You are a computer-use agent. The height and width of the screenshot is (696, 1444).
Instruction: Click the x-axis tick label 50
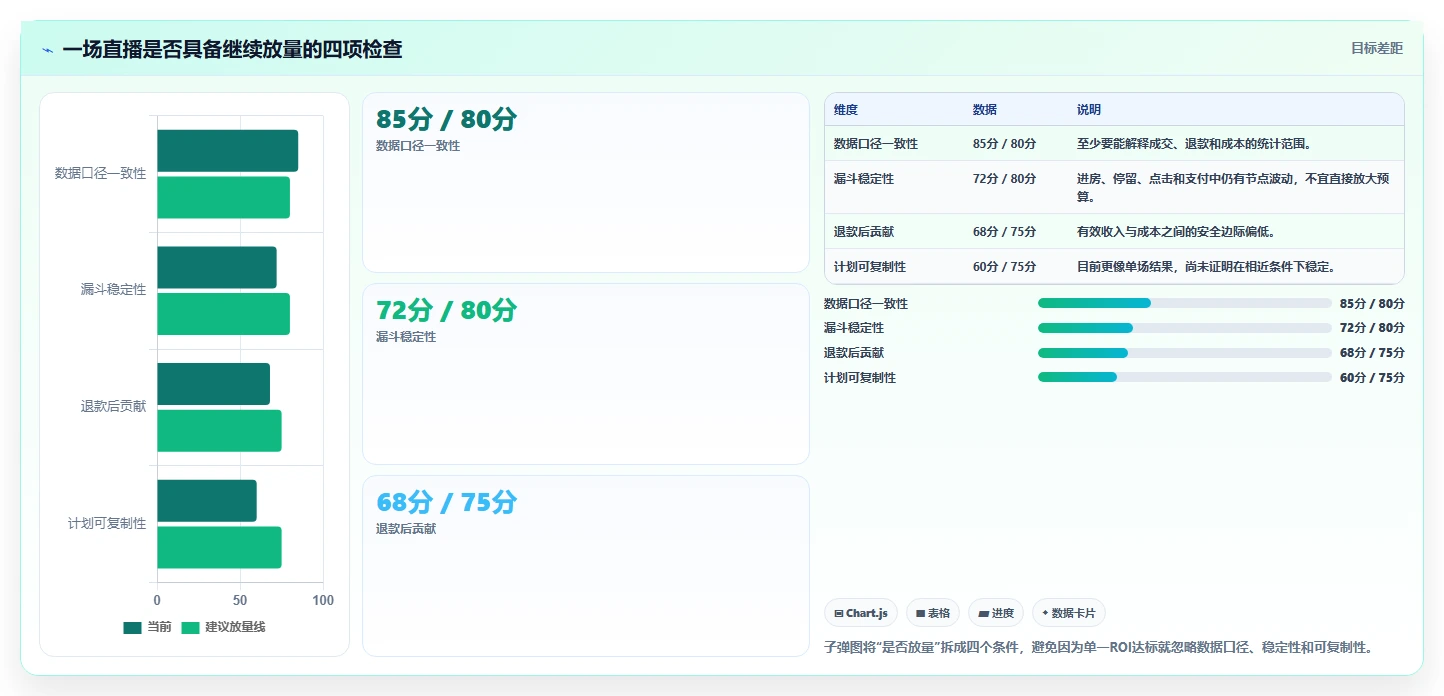click(240, 600)
